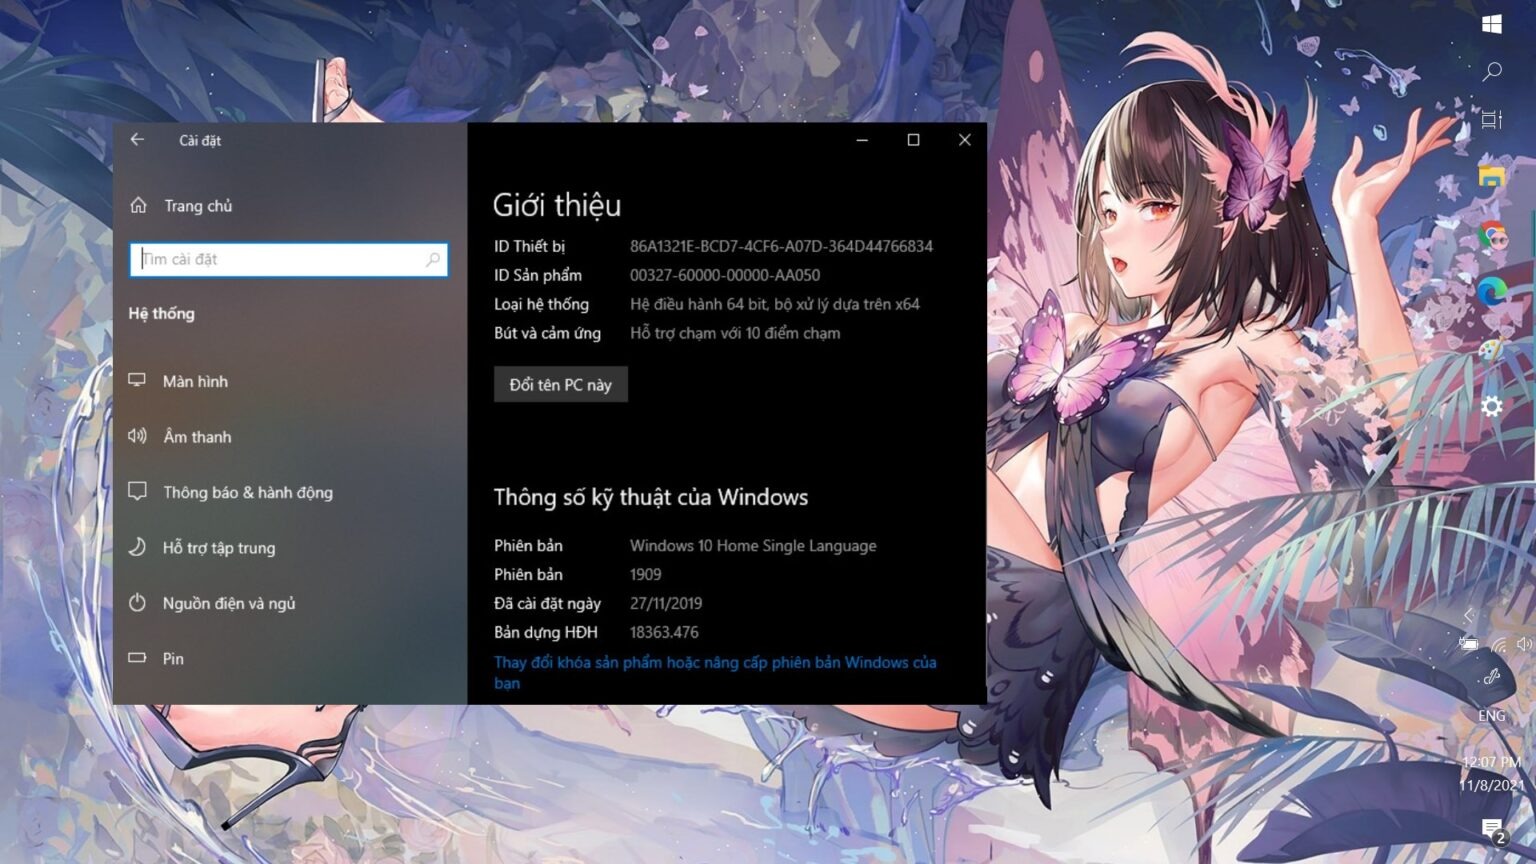Go back using the Settings back arrow

pos(137,140)
